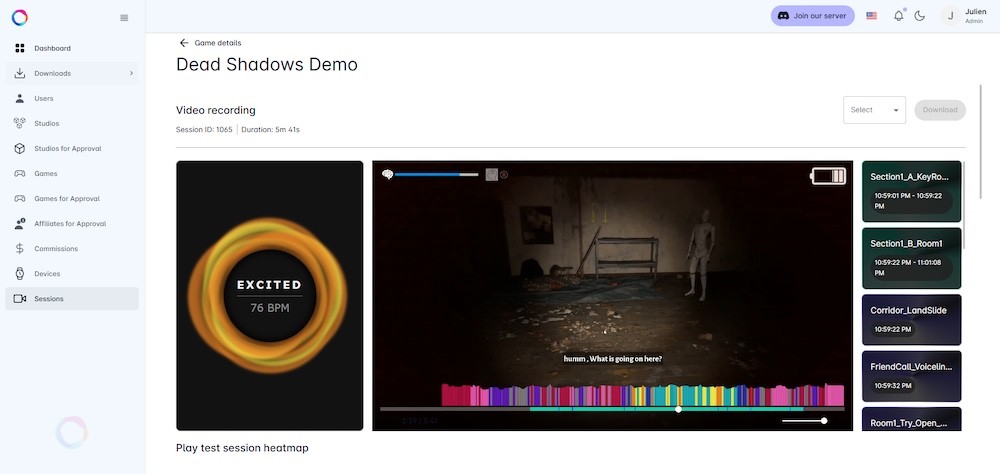1000x474 pixels.
Task: Click the colored emotion timeline strip
Action: tap(643, 394)
